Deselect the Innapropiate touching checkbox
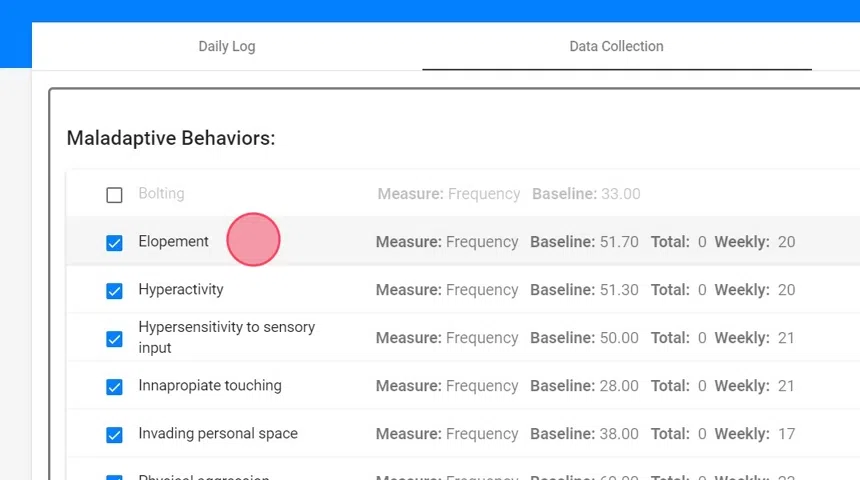The width and height of the screenshot is (860, 480). 114,387
